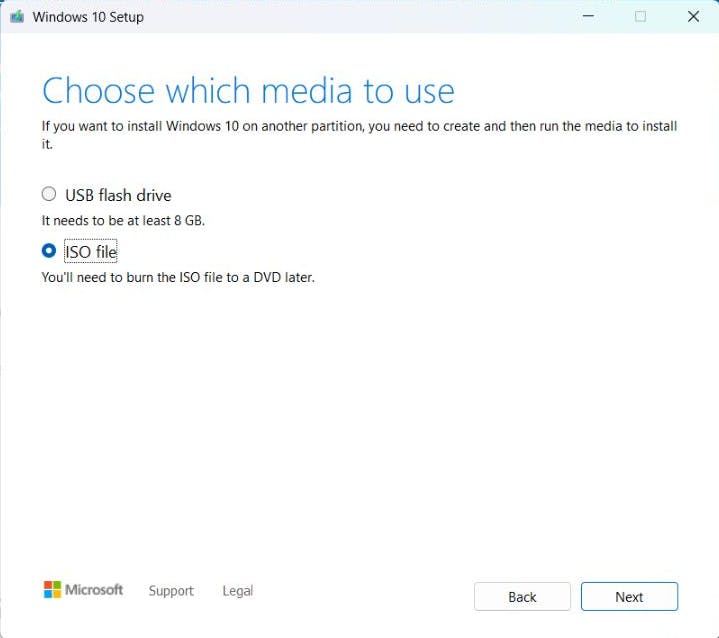This screenshot has width=719, height=638.
Task: Minimize the Windows 10 Setup window
Action: tap(588, 16)
